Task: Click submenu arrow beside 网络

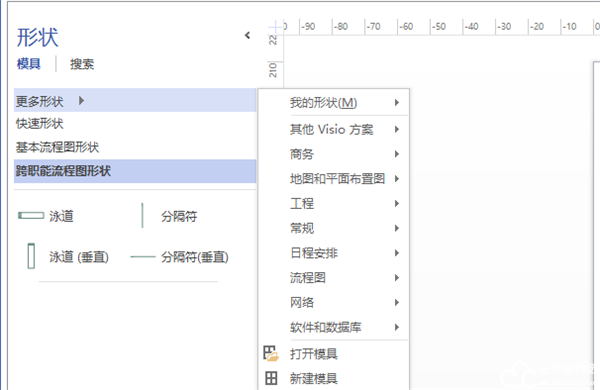Action: [397, 302]
